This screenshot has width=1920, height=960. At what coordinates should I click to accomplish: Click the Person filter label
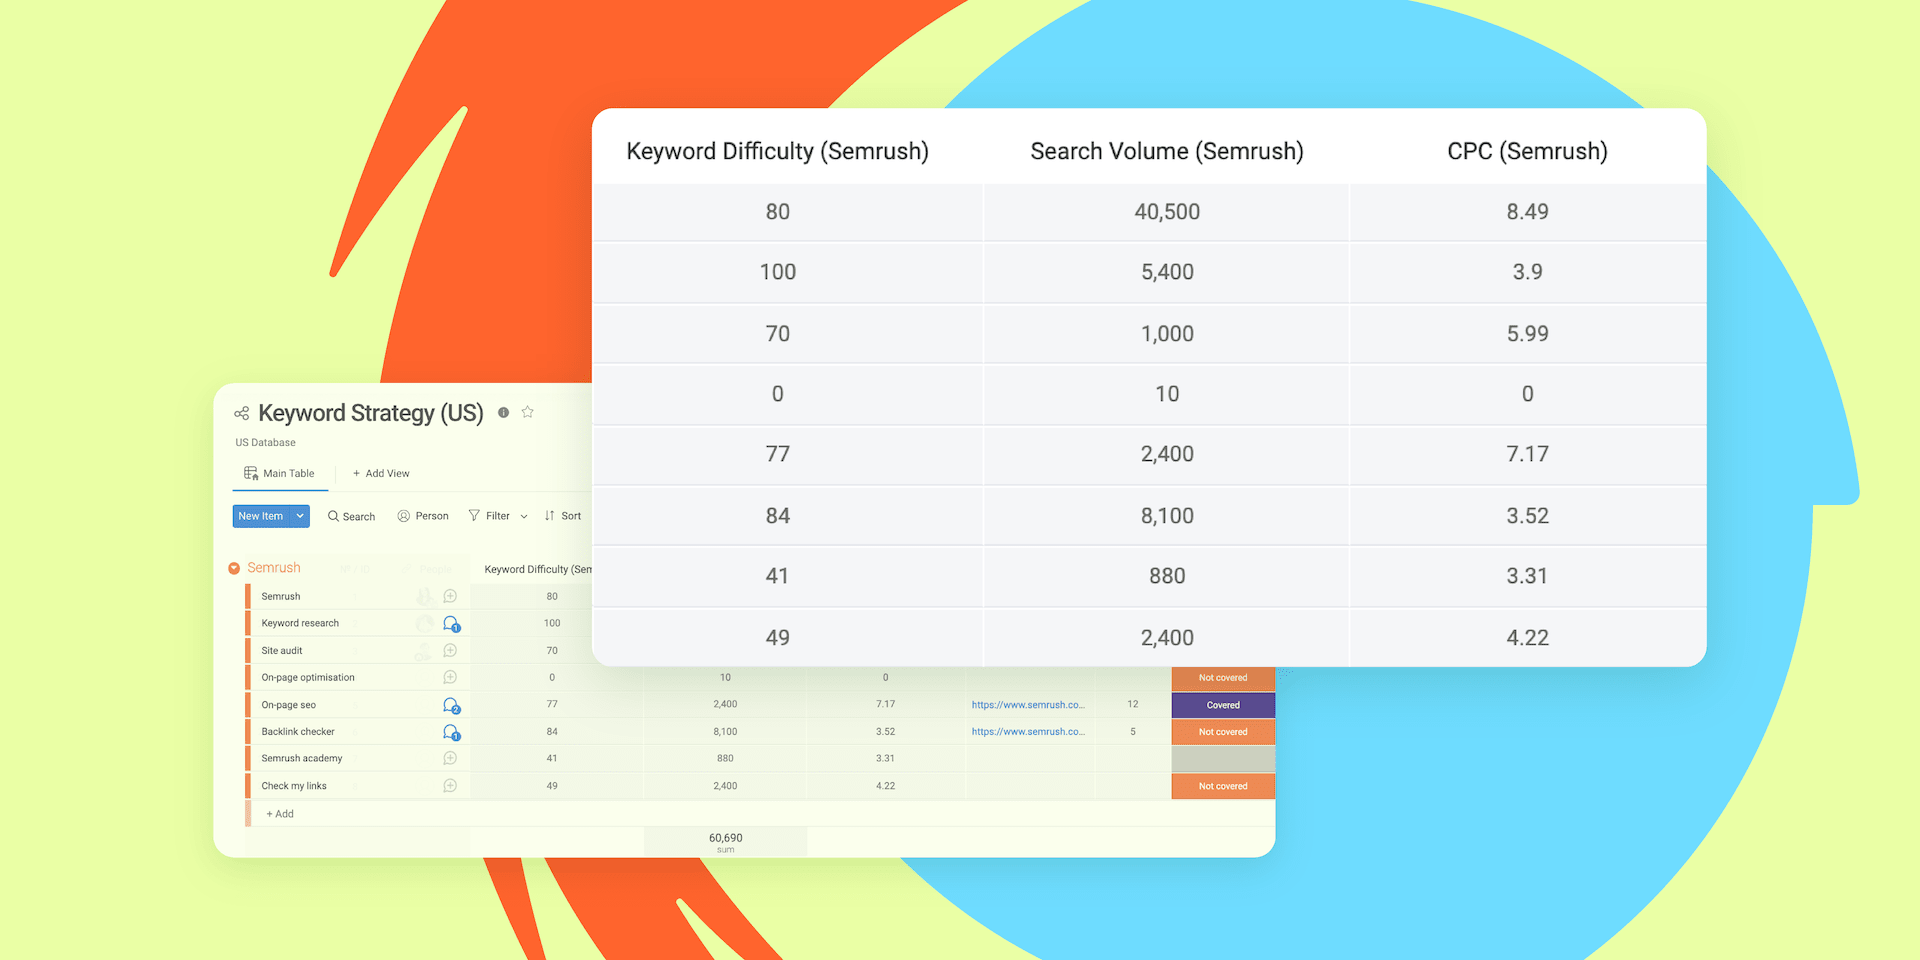(432, 516)
